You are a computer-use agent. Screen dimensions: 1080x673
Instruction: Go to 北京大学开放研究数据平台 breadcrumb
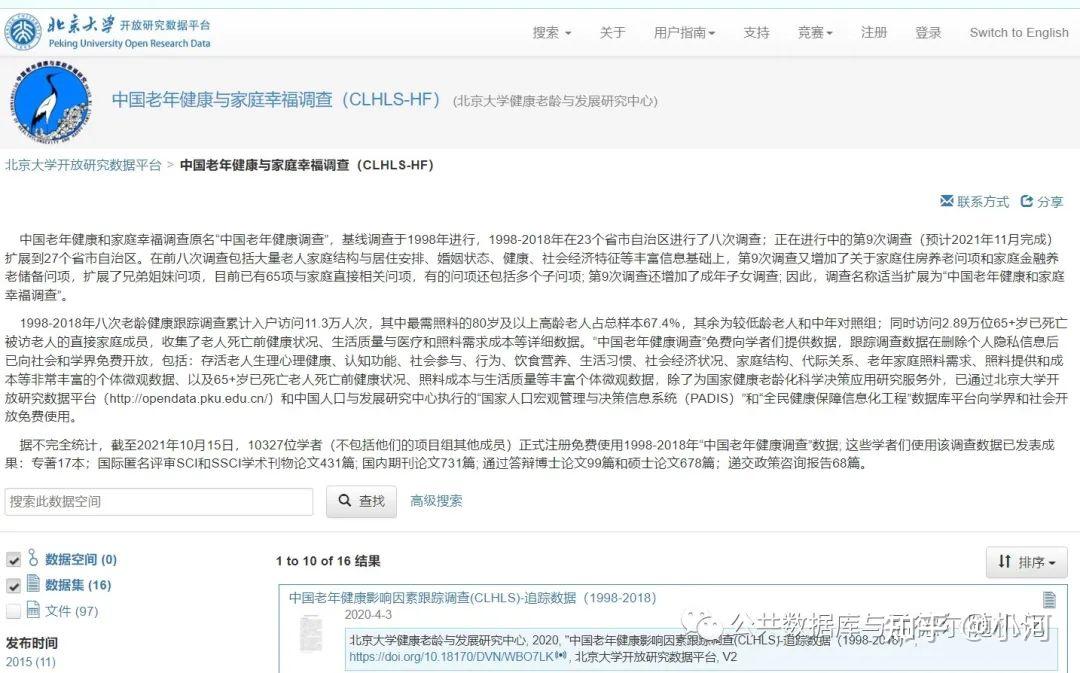[x=83, y=165]
